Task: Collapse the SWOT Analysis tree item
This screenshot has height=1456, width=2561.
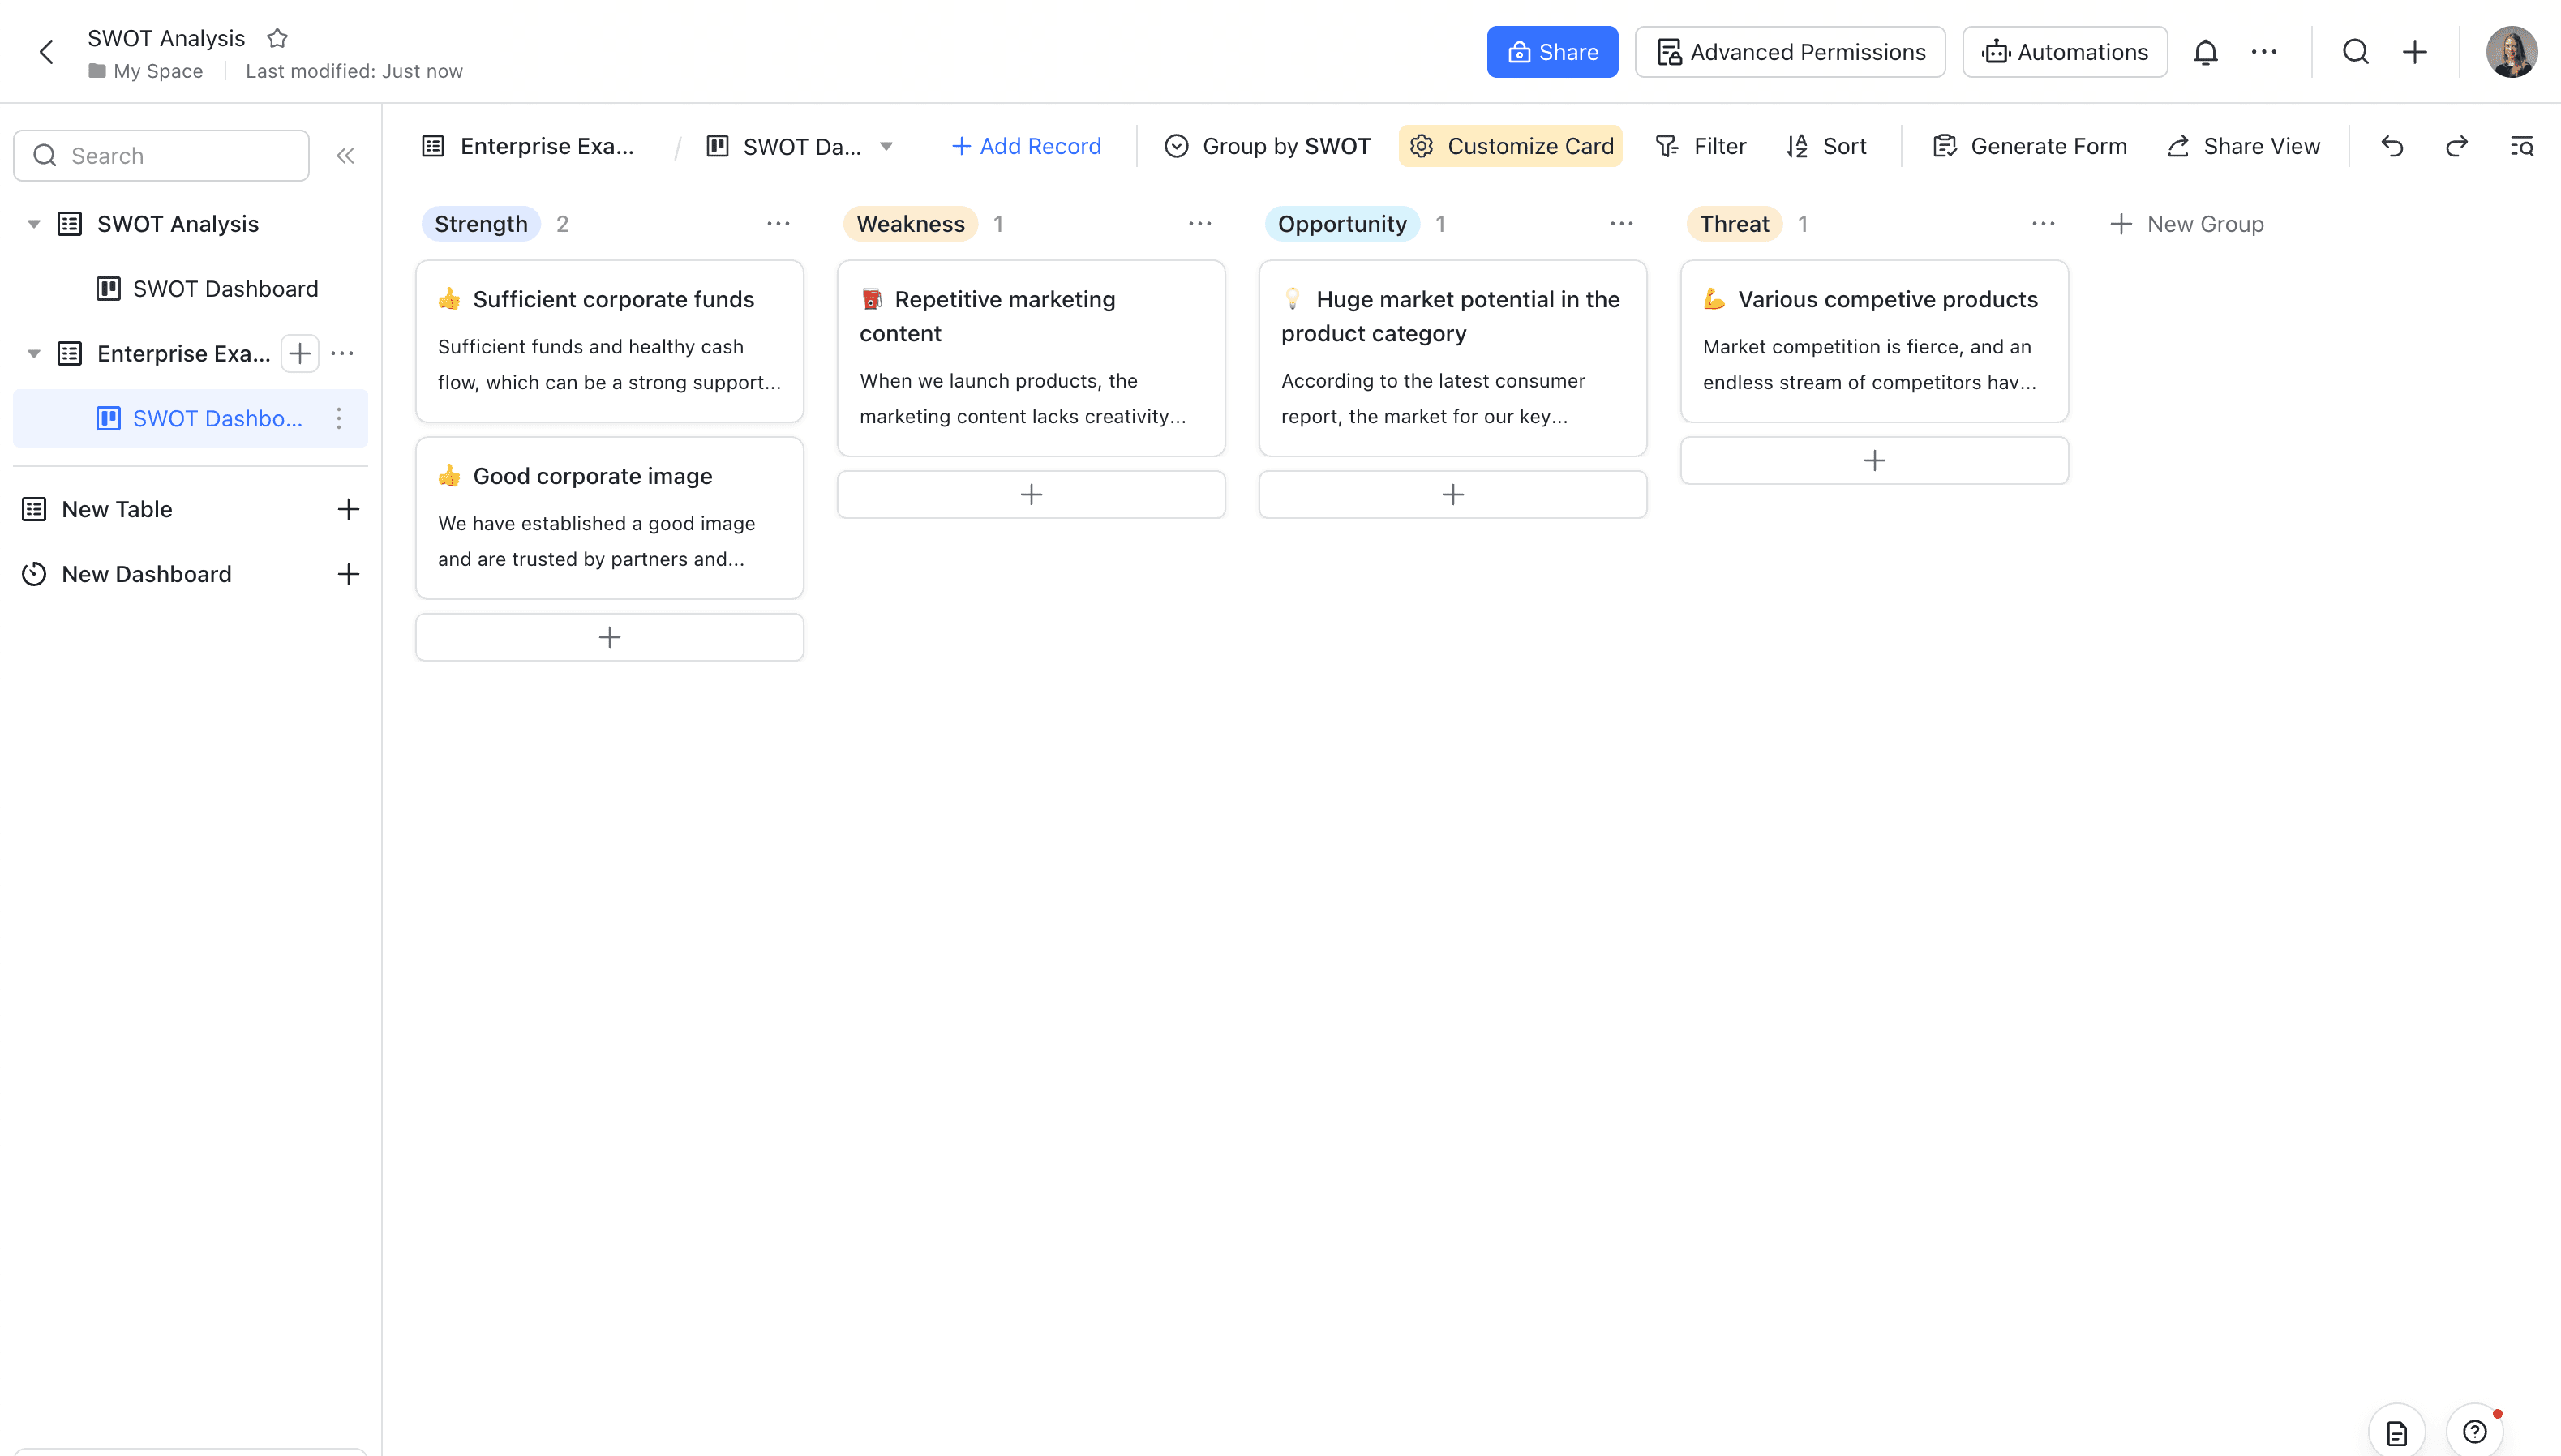Action: [34, 224]
